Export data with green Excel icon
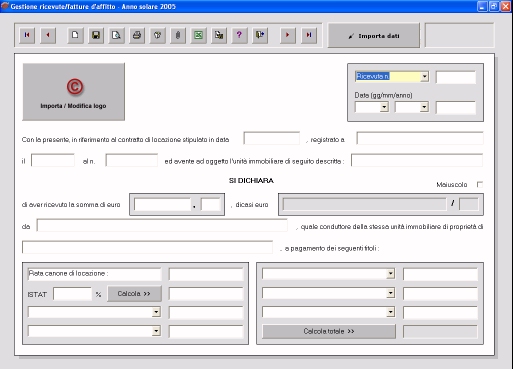Screen dimensions: 513x369 click(198, 35)
